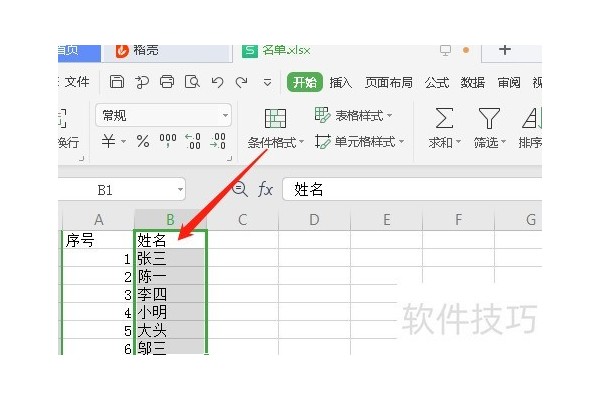This screenshot has width=600, height=400.
Task: Click the export to PDF icon
Action: point(142,82)
